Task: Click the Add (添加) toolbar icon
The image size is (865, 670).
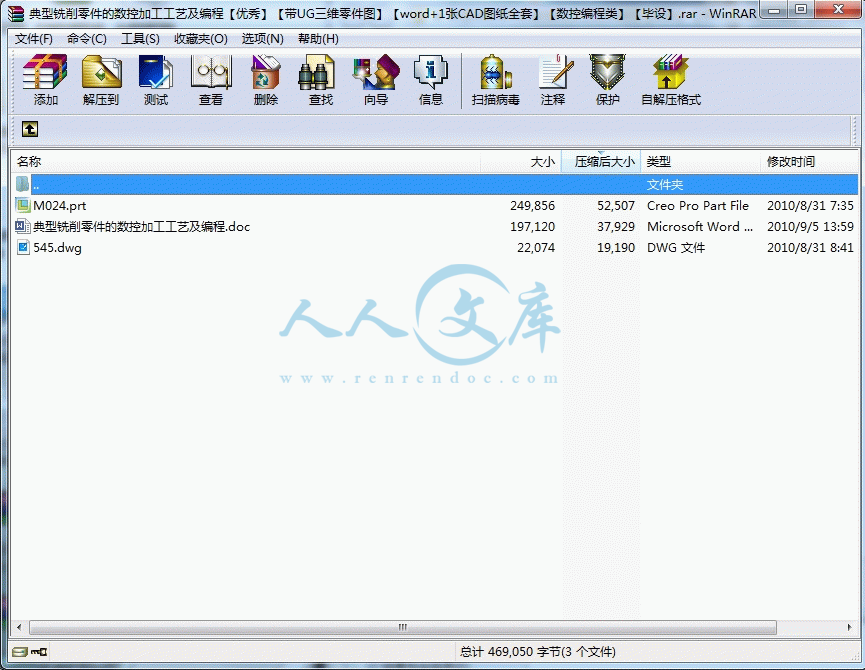Action: pyautogui.click(x=45, y=72)
